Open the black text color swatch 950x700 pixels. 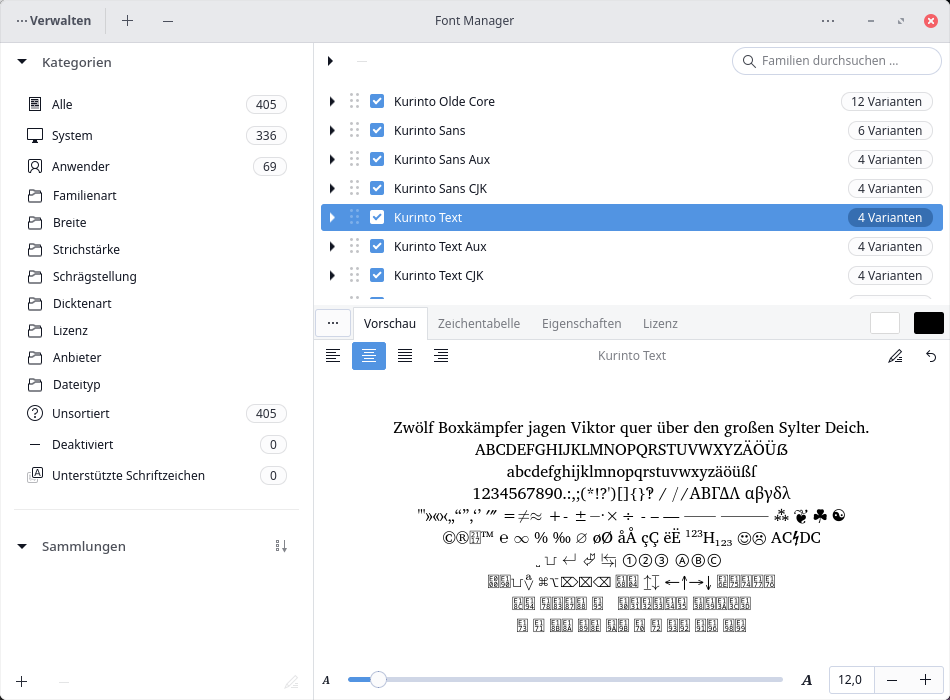(928, 323)
